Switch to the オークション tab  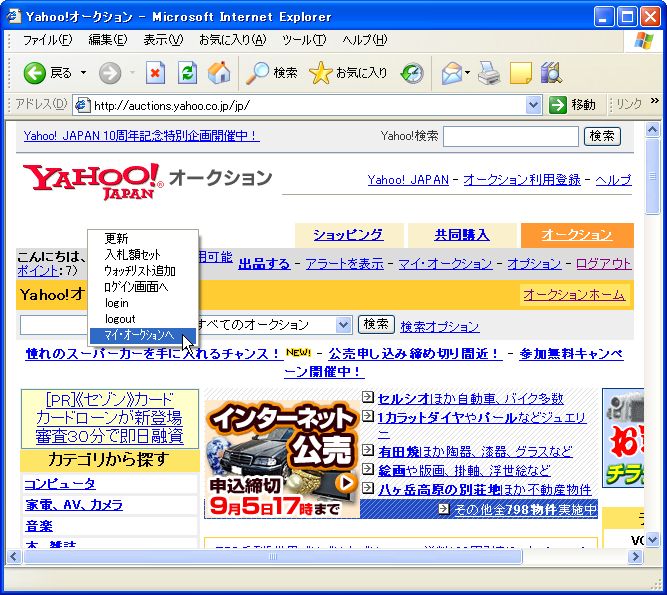[x=577, y=235]
